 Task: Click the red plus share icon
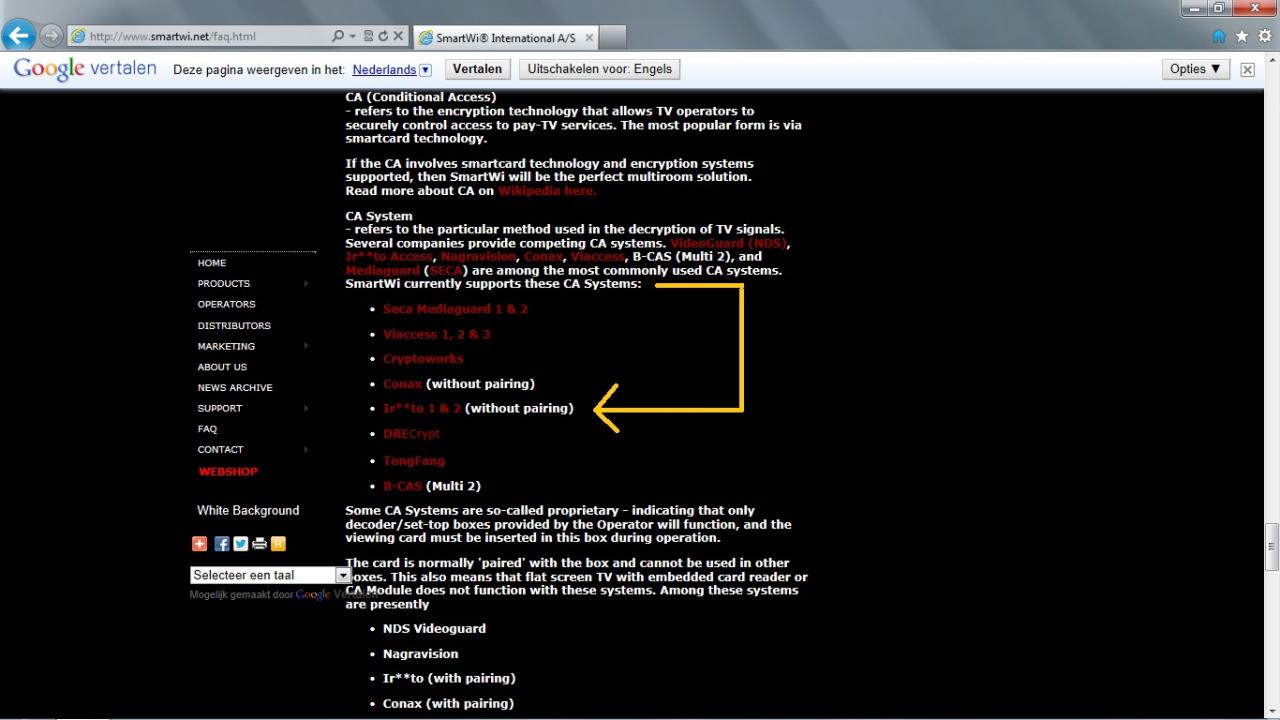(x=200, y=544)
